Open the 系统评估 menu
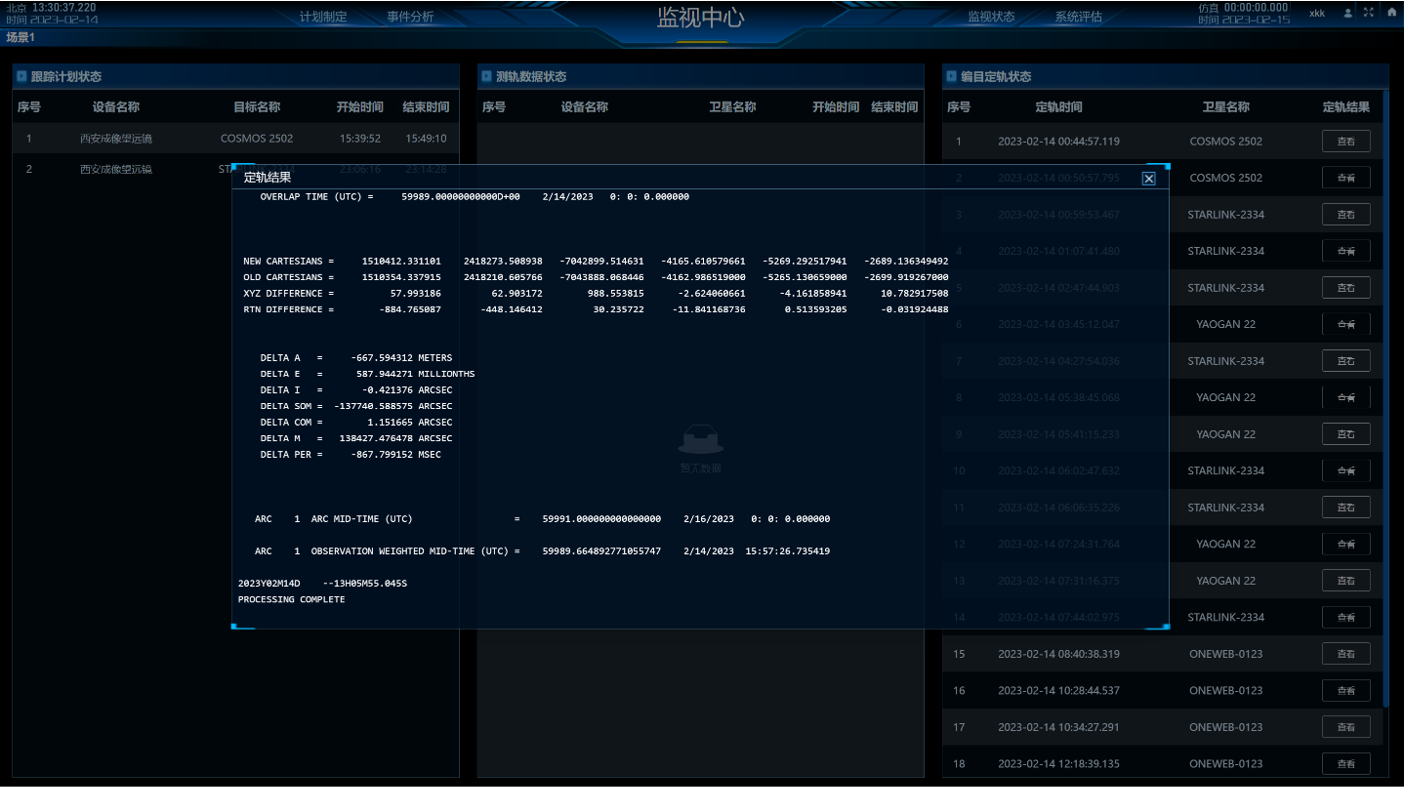Image resolution: width=1404 pixels, height=787 pixels. 1077,17
